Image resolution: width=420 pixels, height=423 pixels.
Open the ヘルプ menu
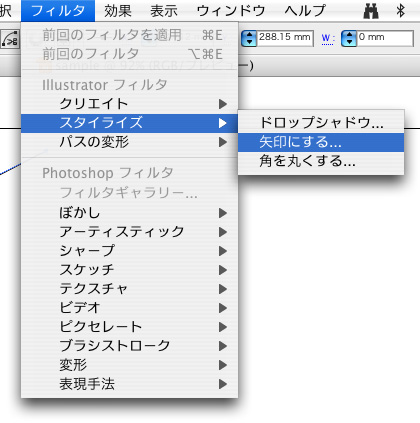click(305, 11)
